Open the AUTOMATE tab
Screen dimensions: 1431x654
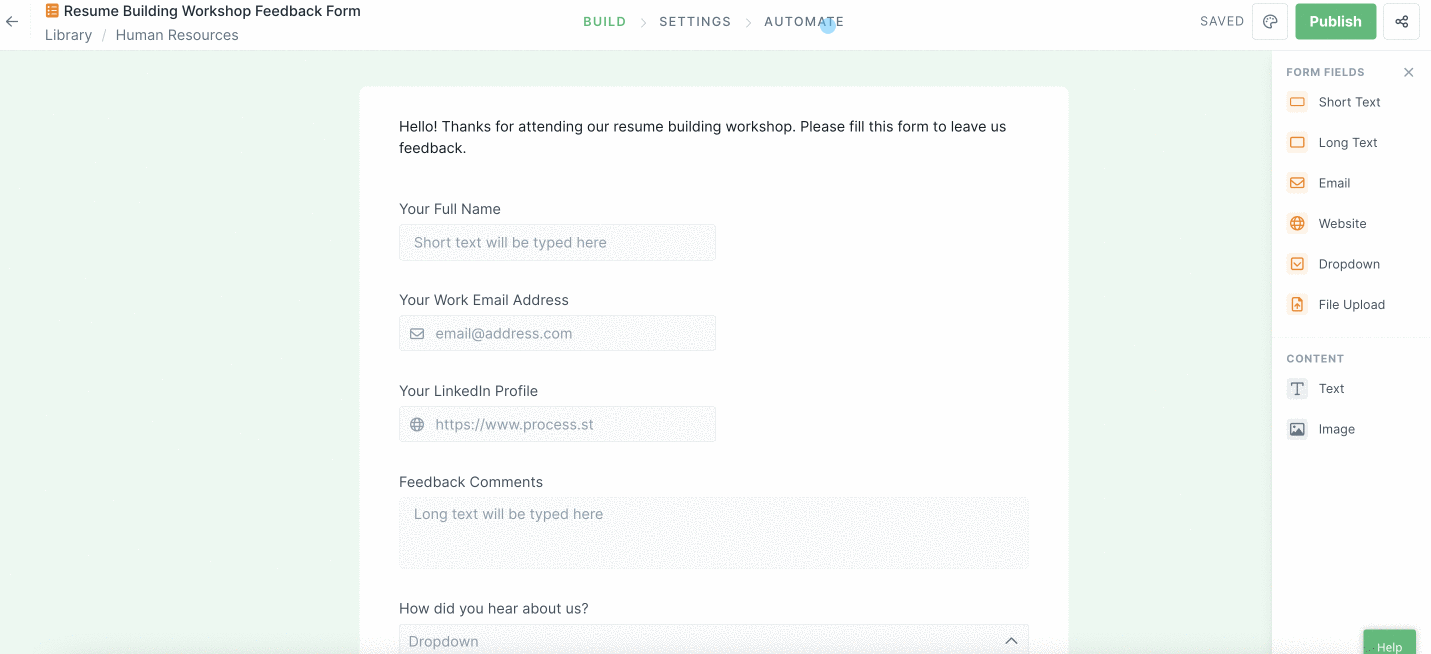[x=804, y=20]
